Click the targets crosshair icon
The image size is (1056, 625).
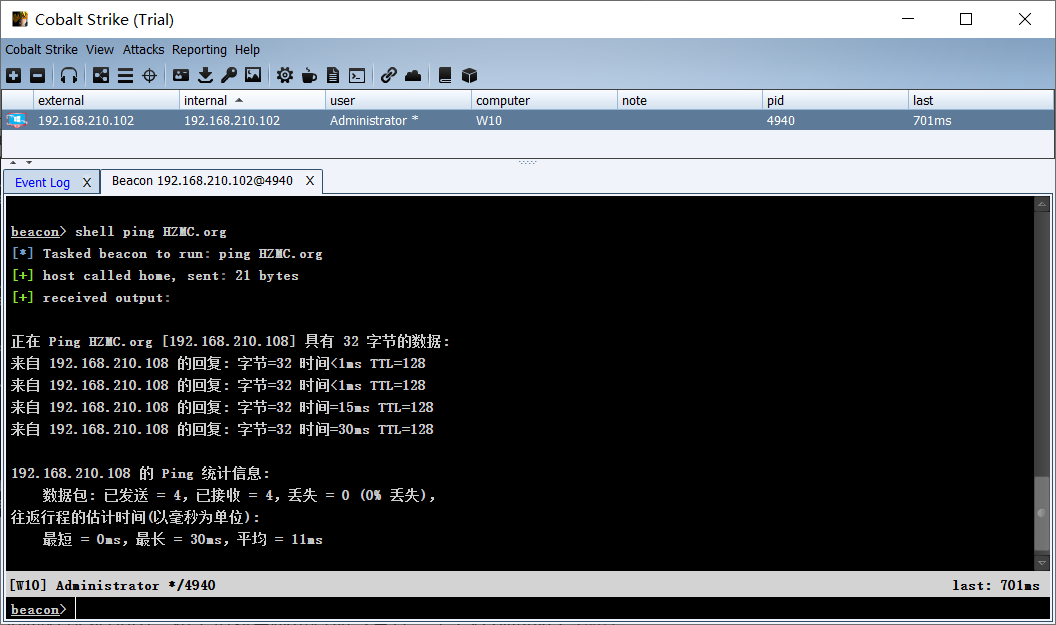pos(149,75)
